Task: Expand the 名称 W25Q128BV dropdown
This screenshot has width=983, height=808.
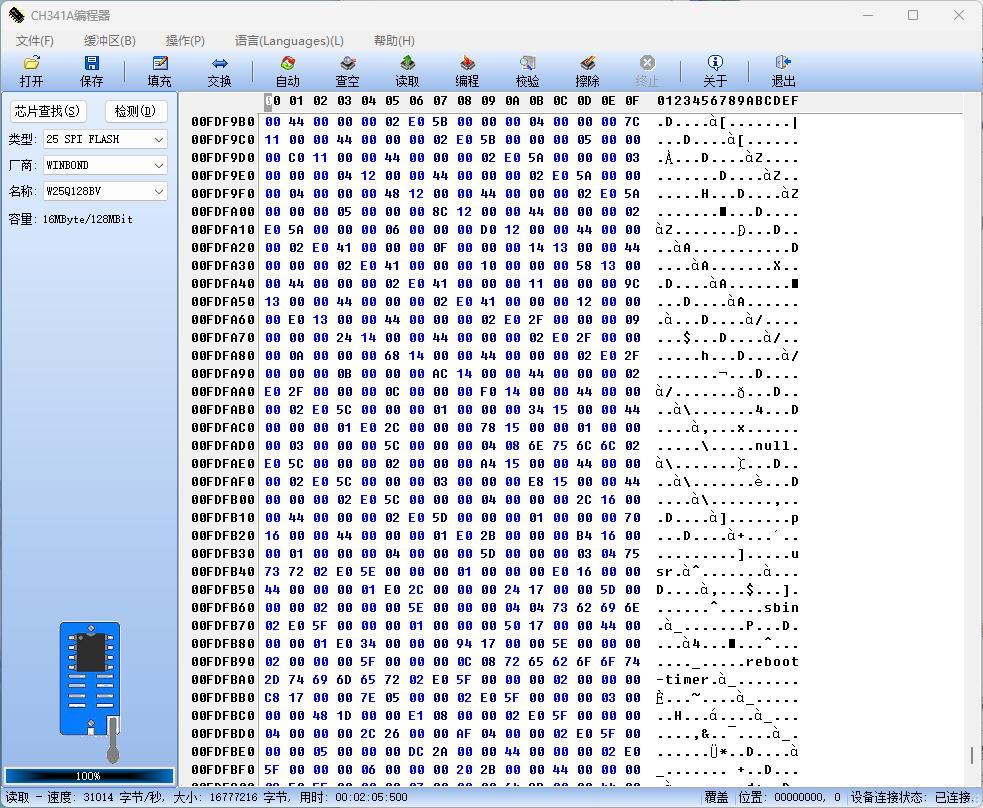Action: [105, 191]
